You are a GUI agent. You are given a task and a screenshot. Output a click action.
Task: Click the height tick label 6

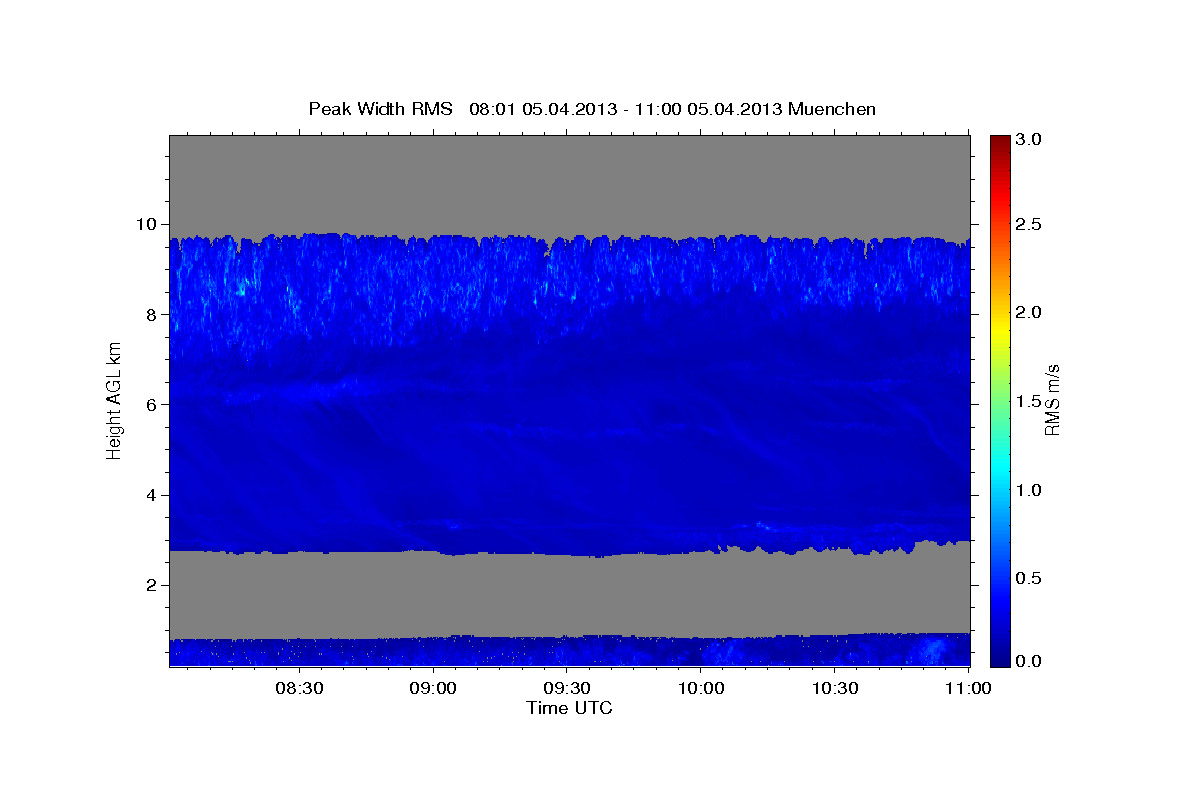pyautogui.click(x=153, y=404)
